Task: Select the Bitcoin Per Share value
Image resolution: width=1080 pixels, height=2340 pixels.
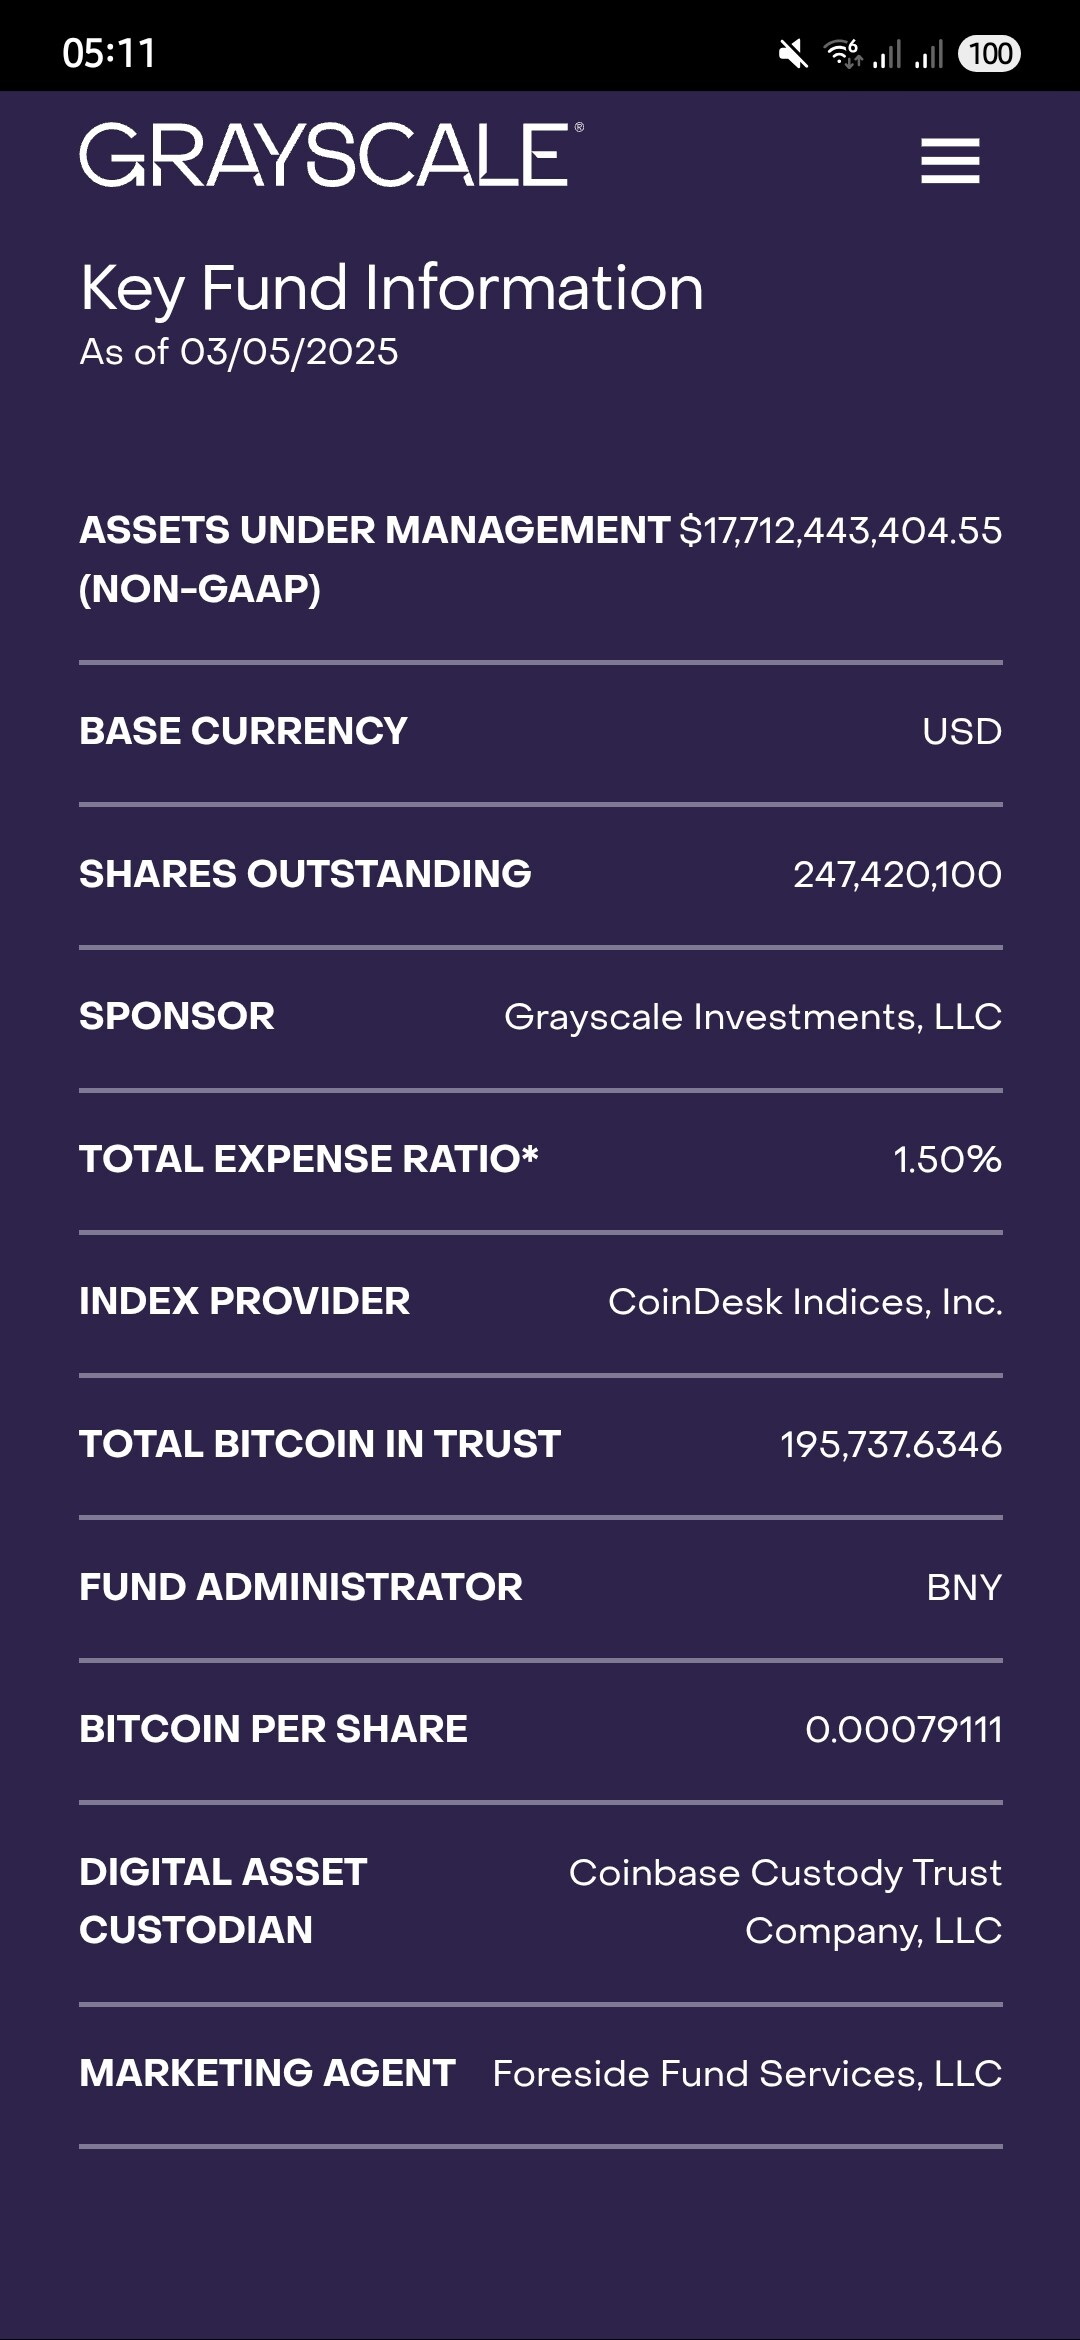Action: click(904, 1730)
